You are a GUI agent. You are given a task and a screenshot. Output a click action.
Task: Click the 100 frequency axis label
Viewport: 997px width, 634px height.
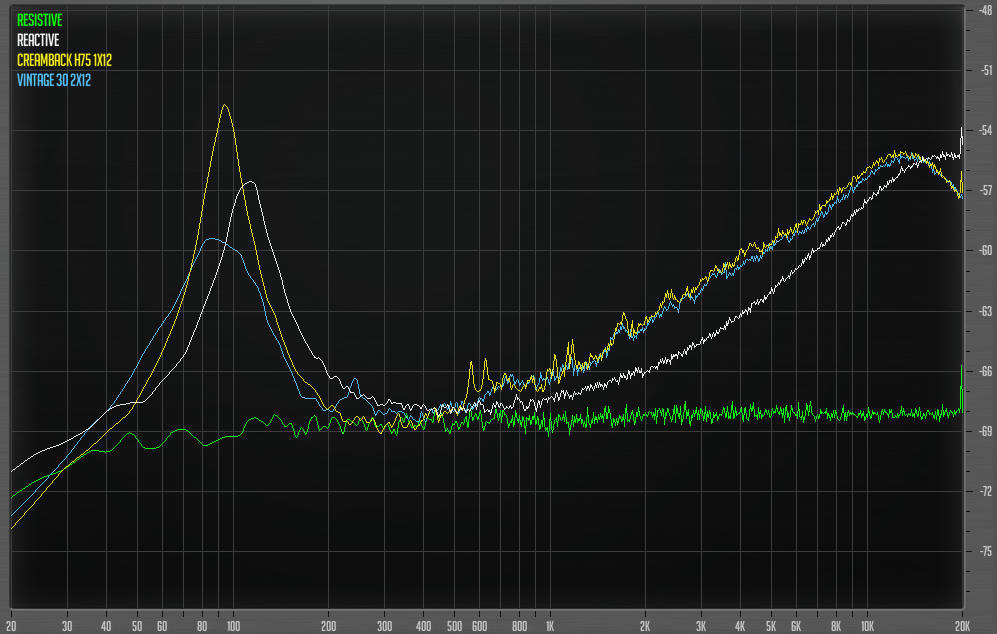(x=233, y=626)
